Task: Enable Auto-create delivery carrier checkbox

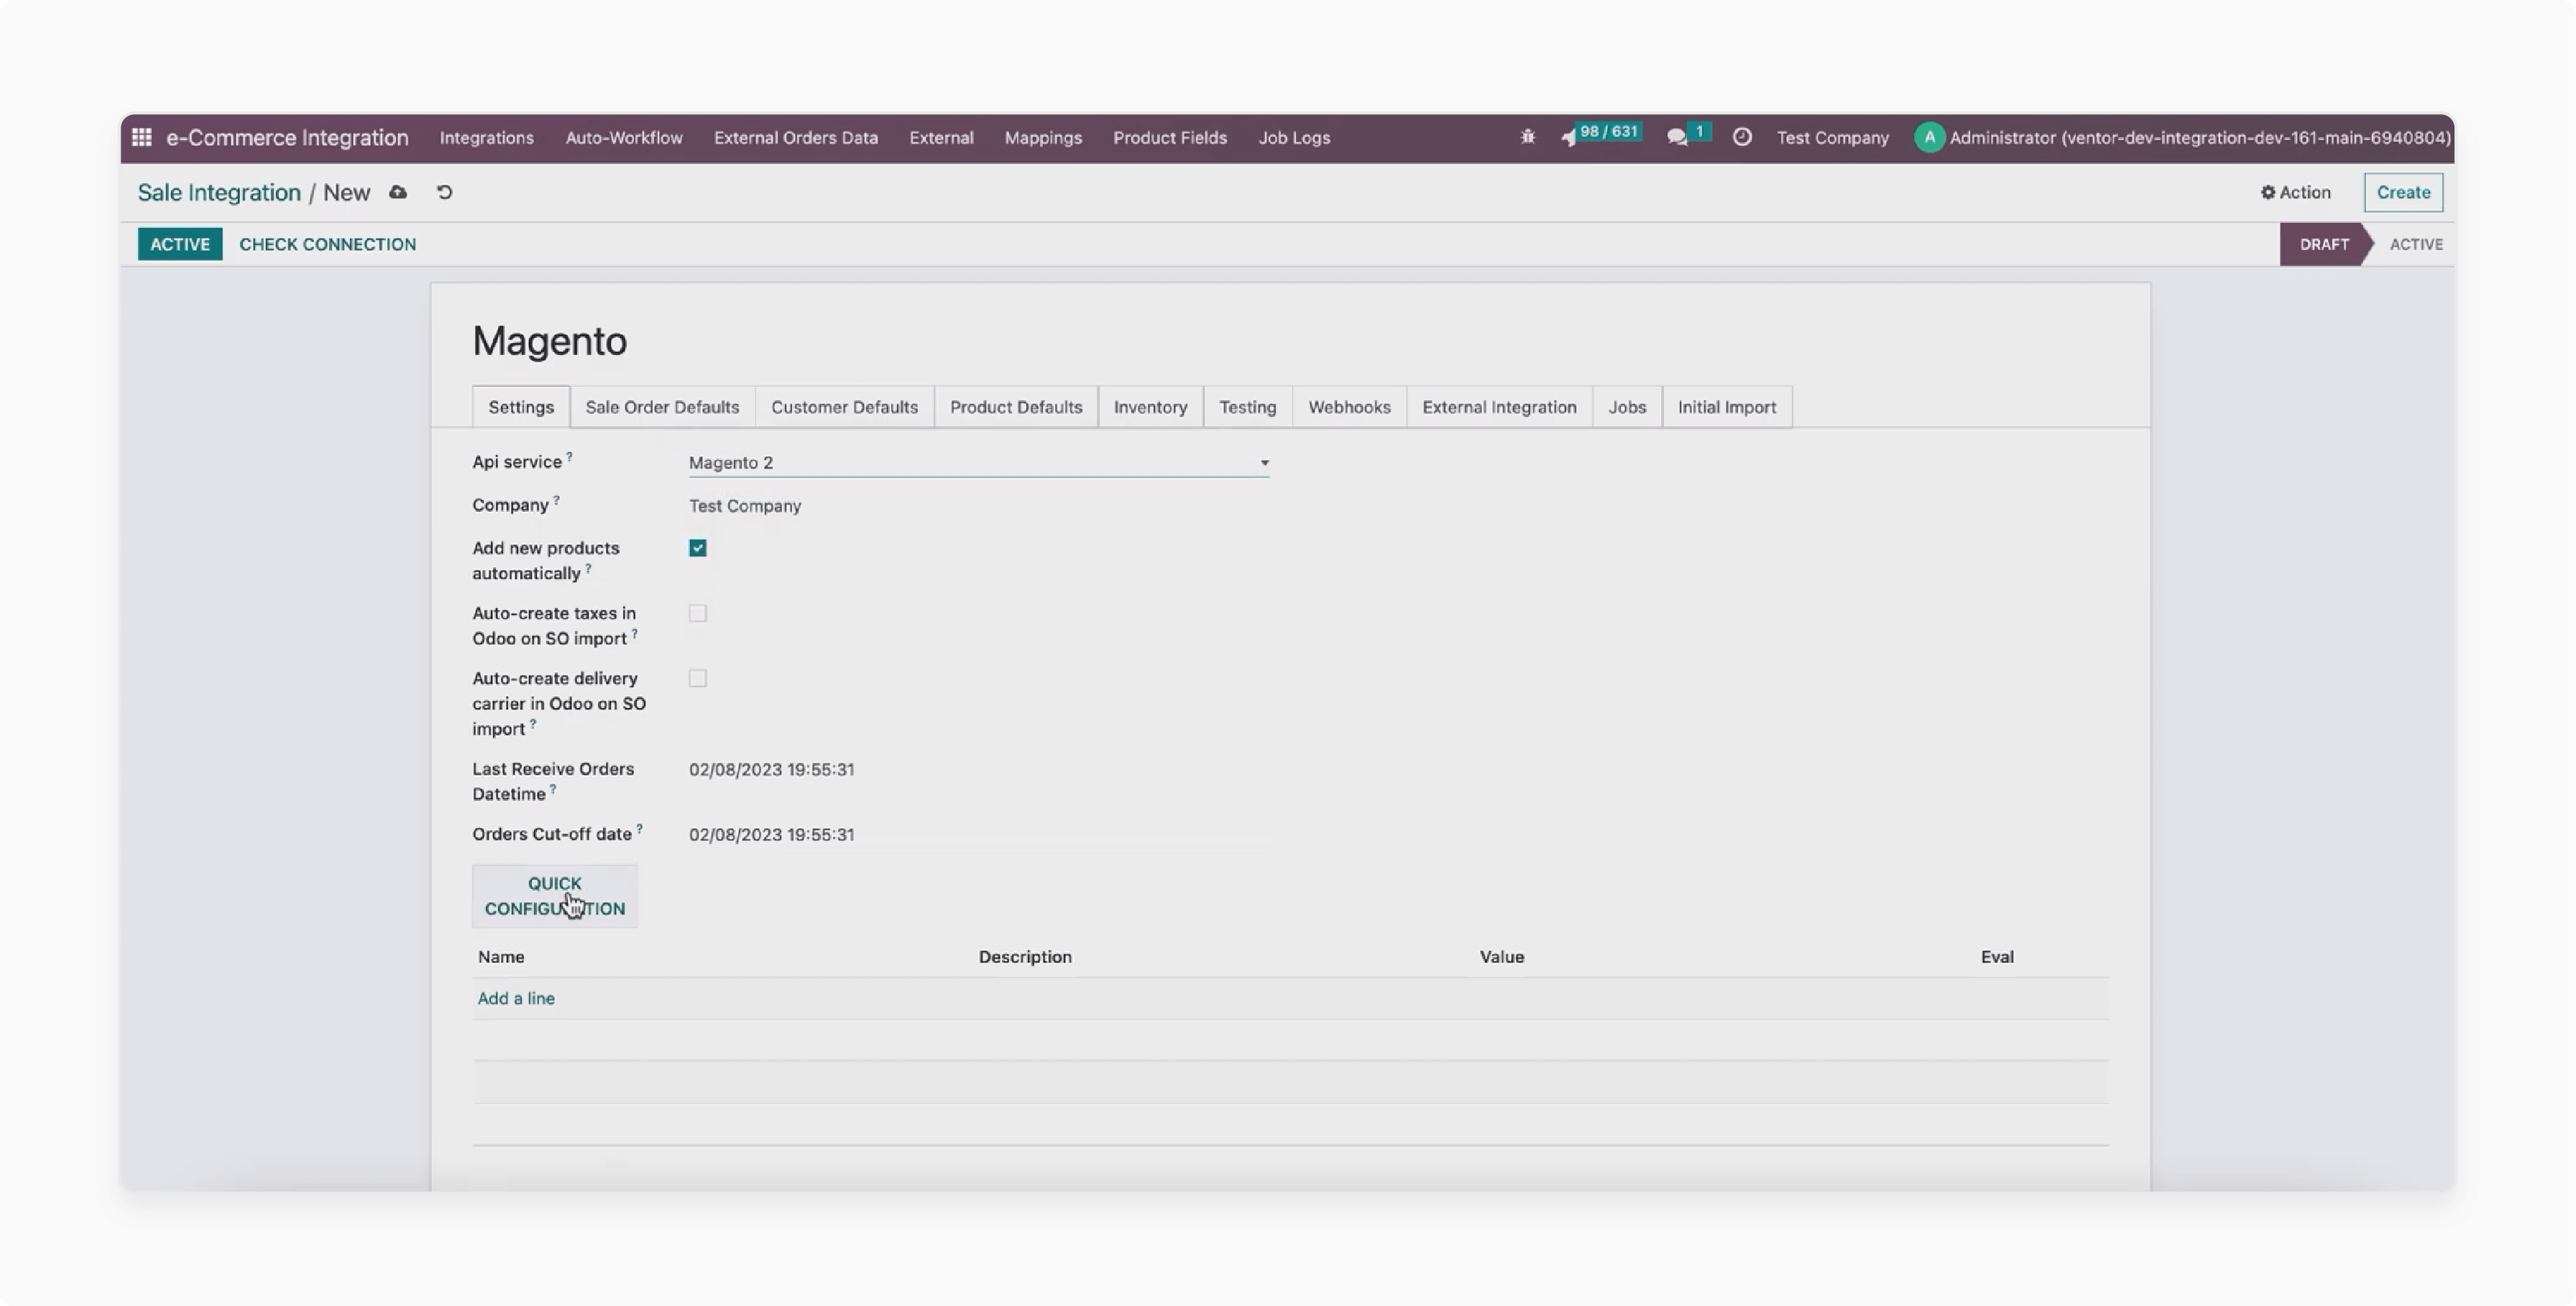Action: pos(698,678)
